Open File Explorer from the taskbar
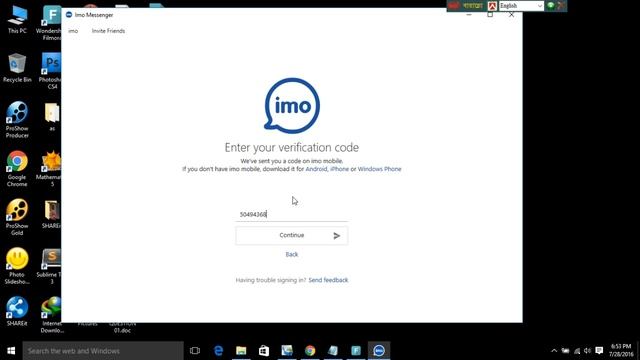The image size is (640, 360). click(x=241, y=351)
